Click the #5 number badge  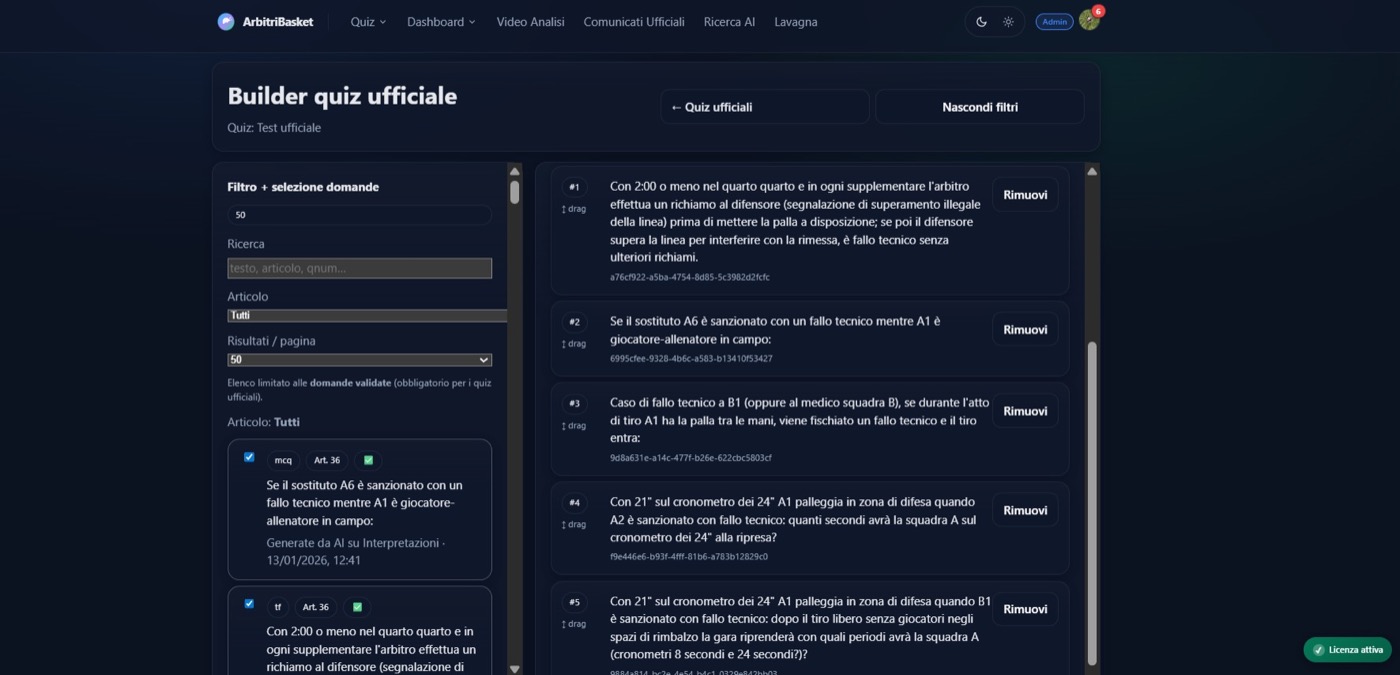pyautogui.click(x=574, y=602)
